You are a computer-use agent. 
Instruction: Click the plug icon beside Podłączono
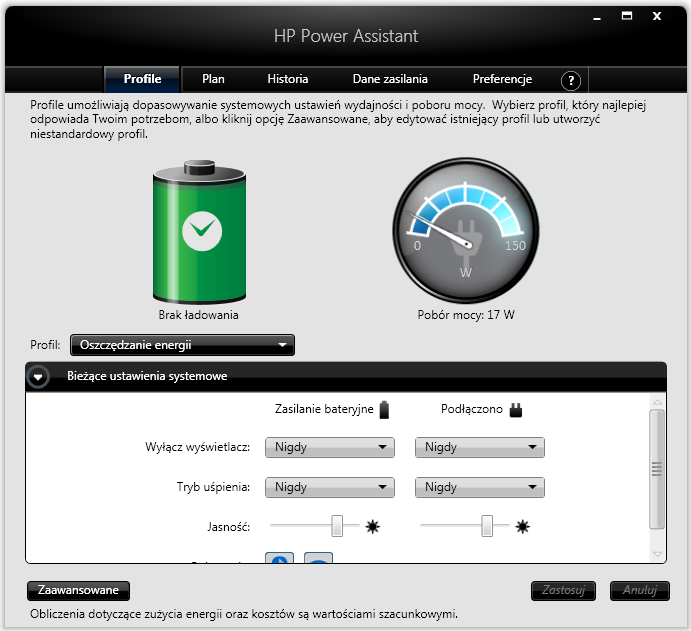tap(516, 410)
